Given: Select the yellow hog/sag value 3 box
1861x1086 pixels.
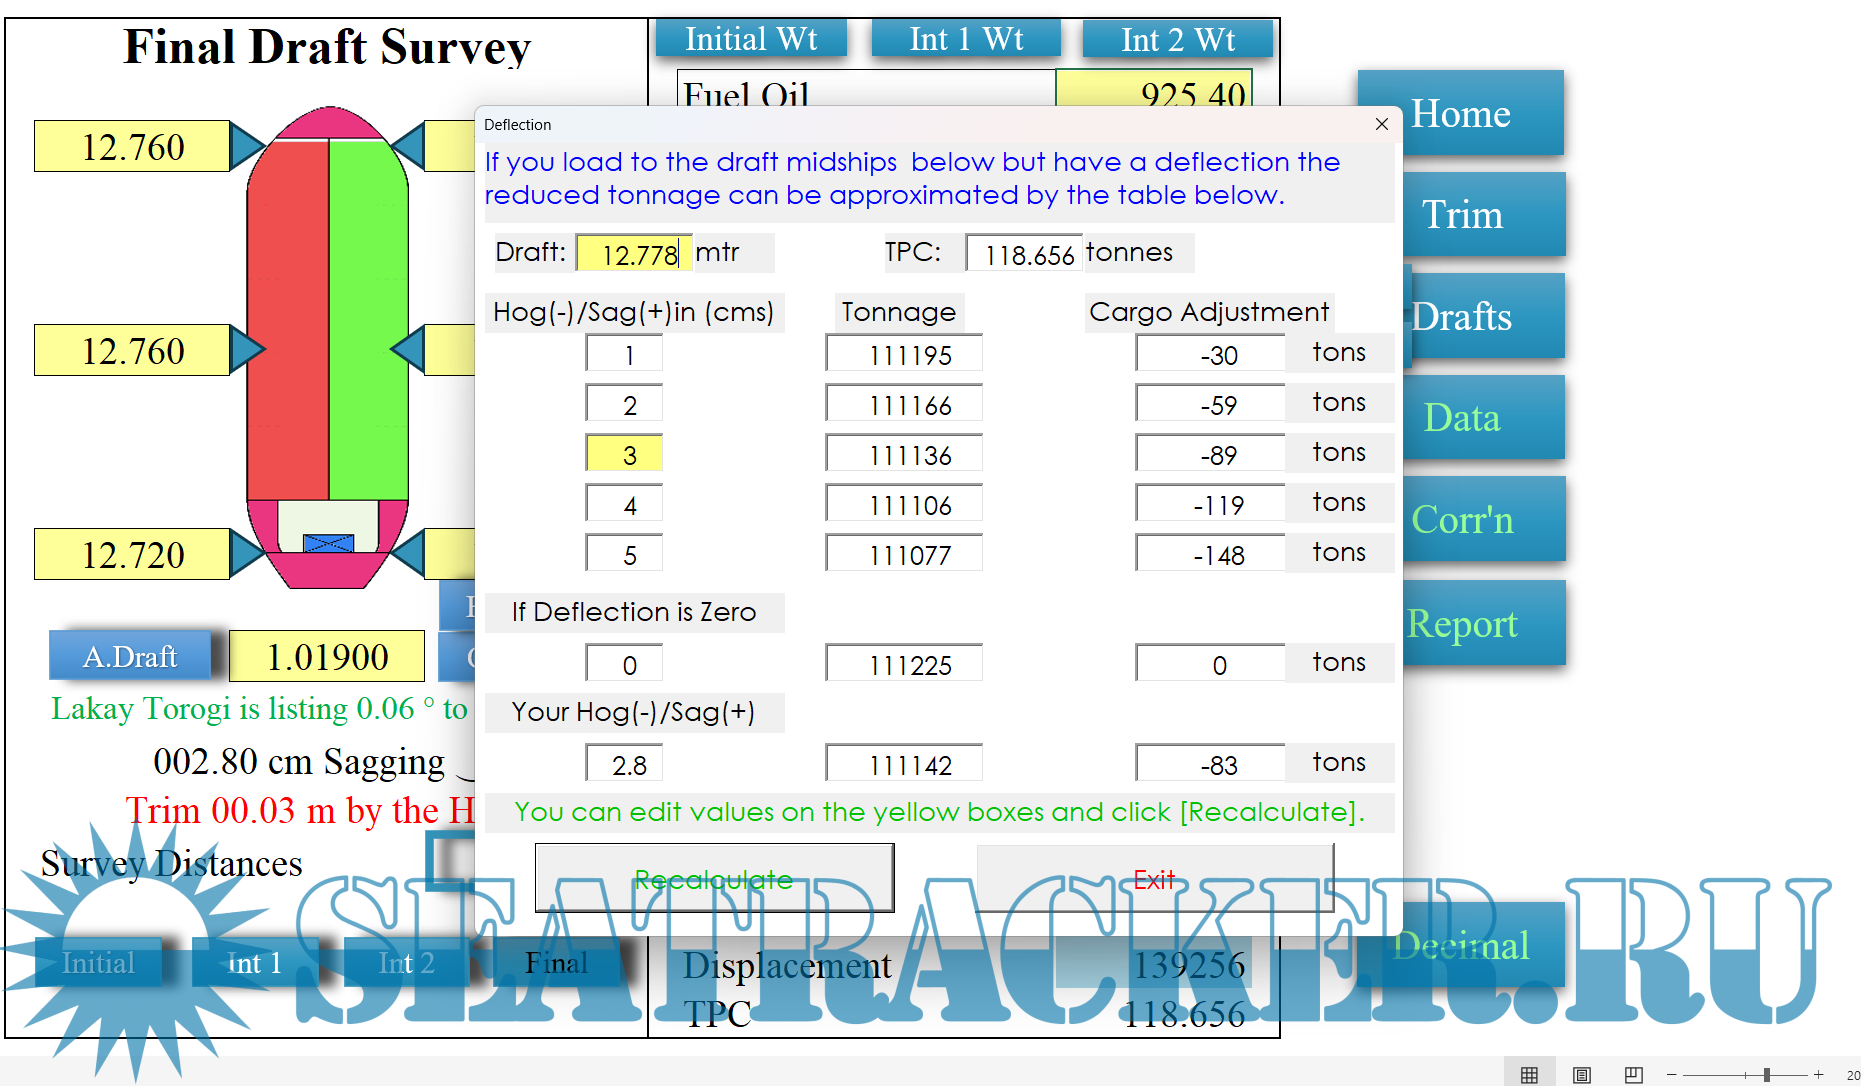Looking at the screenshot, I should point(624,454).
